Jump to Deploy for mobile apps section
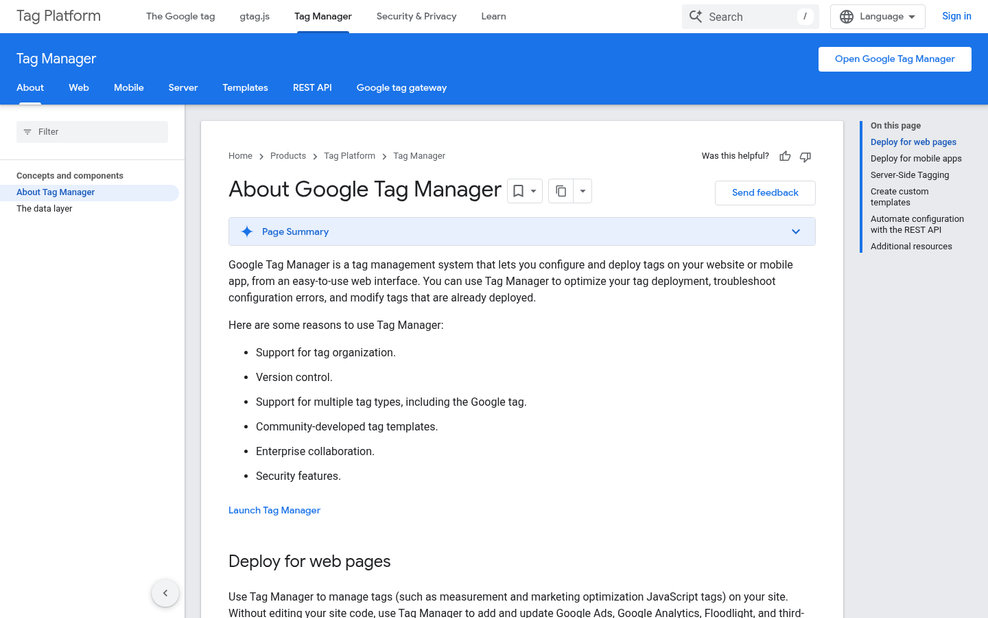The image size is (988, 618). 916,159
